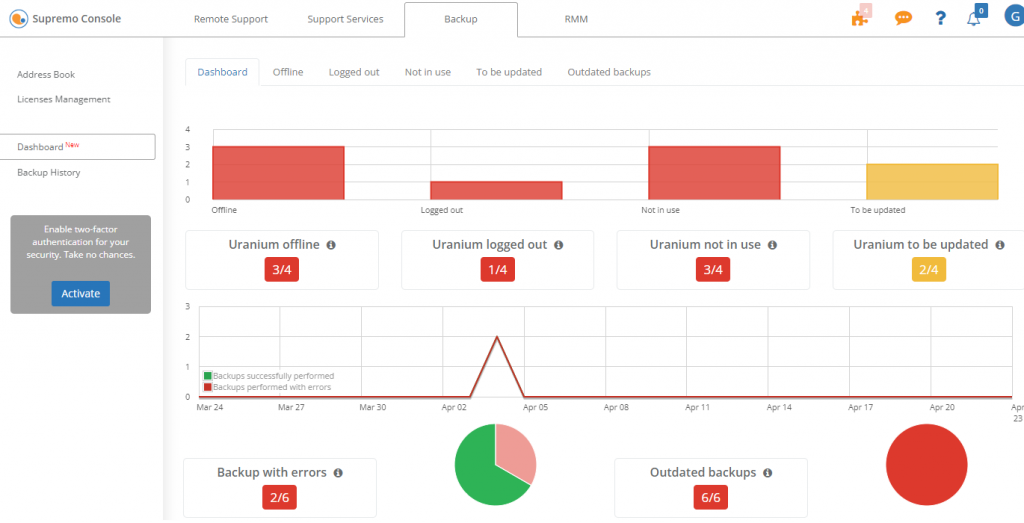Click info icon next to Uranium to be updated
The width and height of the screenshot is (1024, 523).
point(1000,245)
